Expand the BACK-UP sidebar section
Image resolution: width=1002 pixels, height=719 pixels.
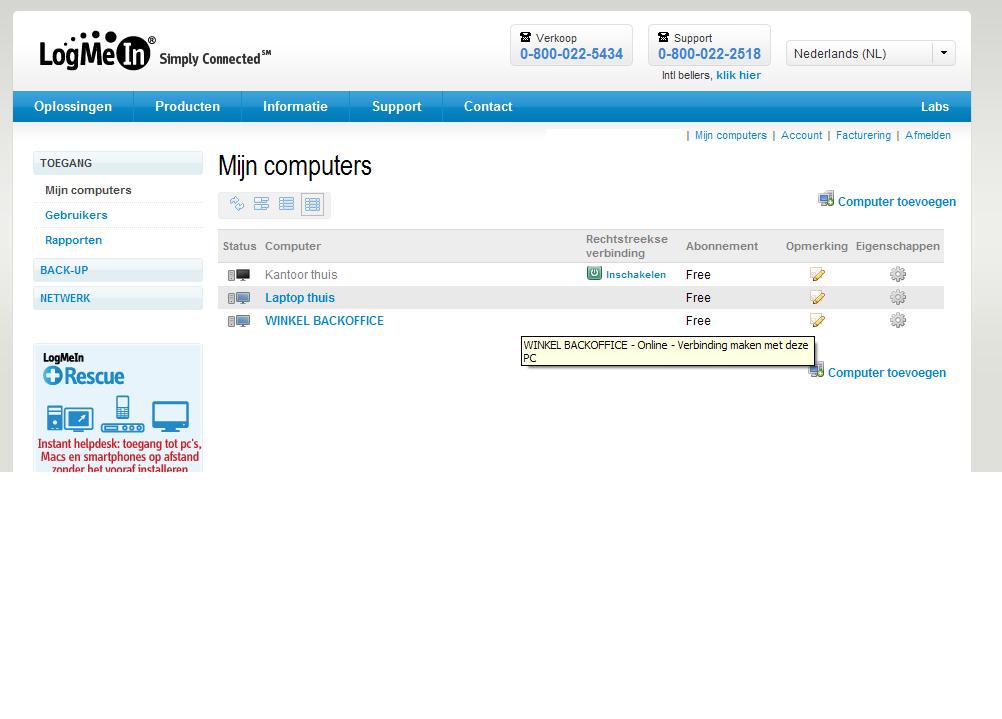64,271
